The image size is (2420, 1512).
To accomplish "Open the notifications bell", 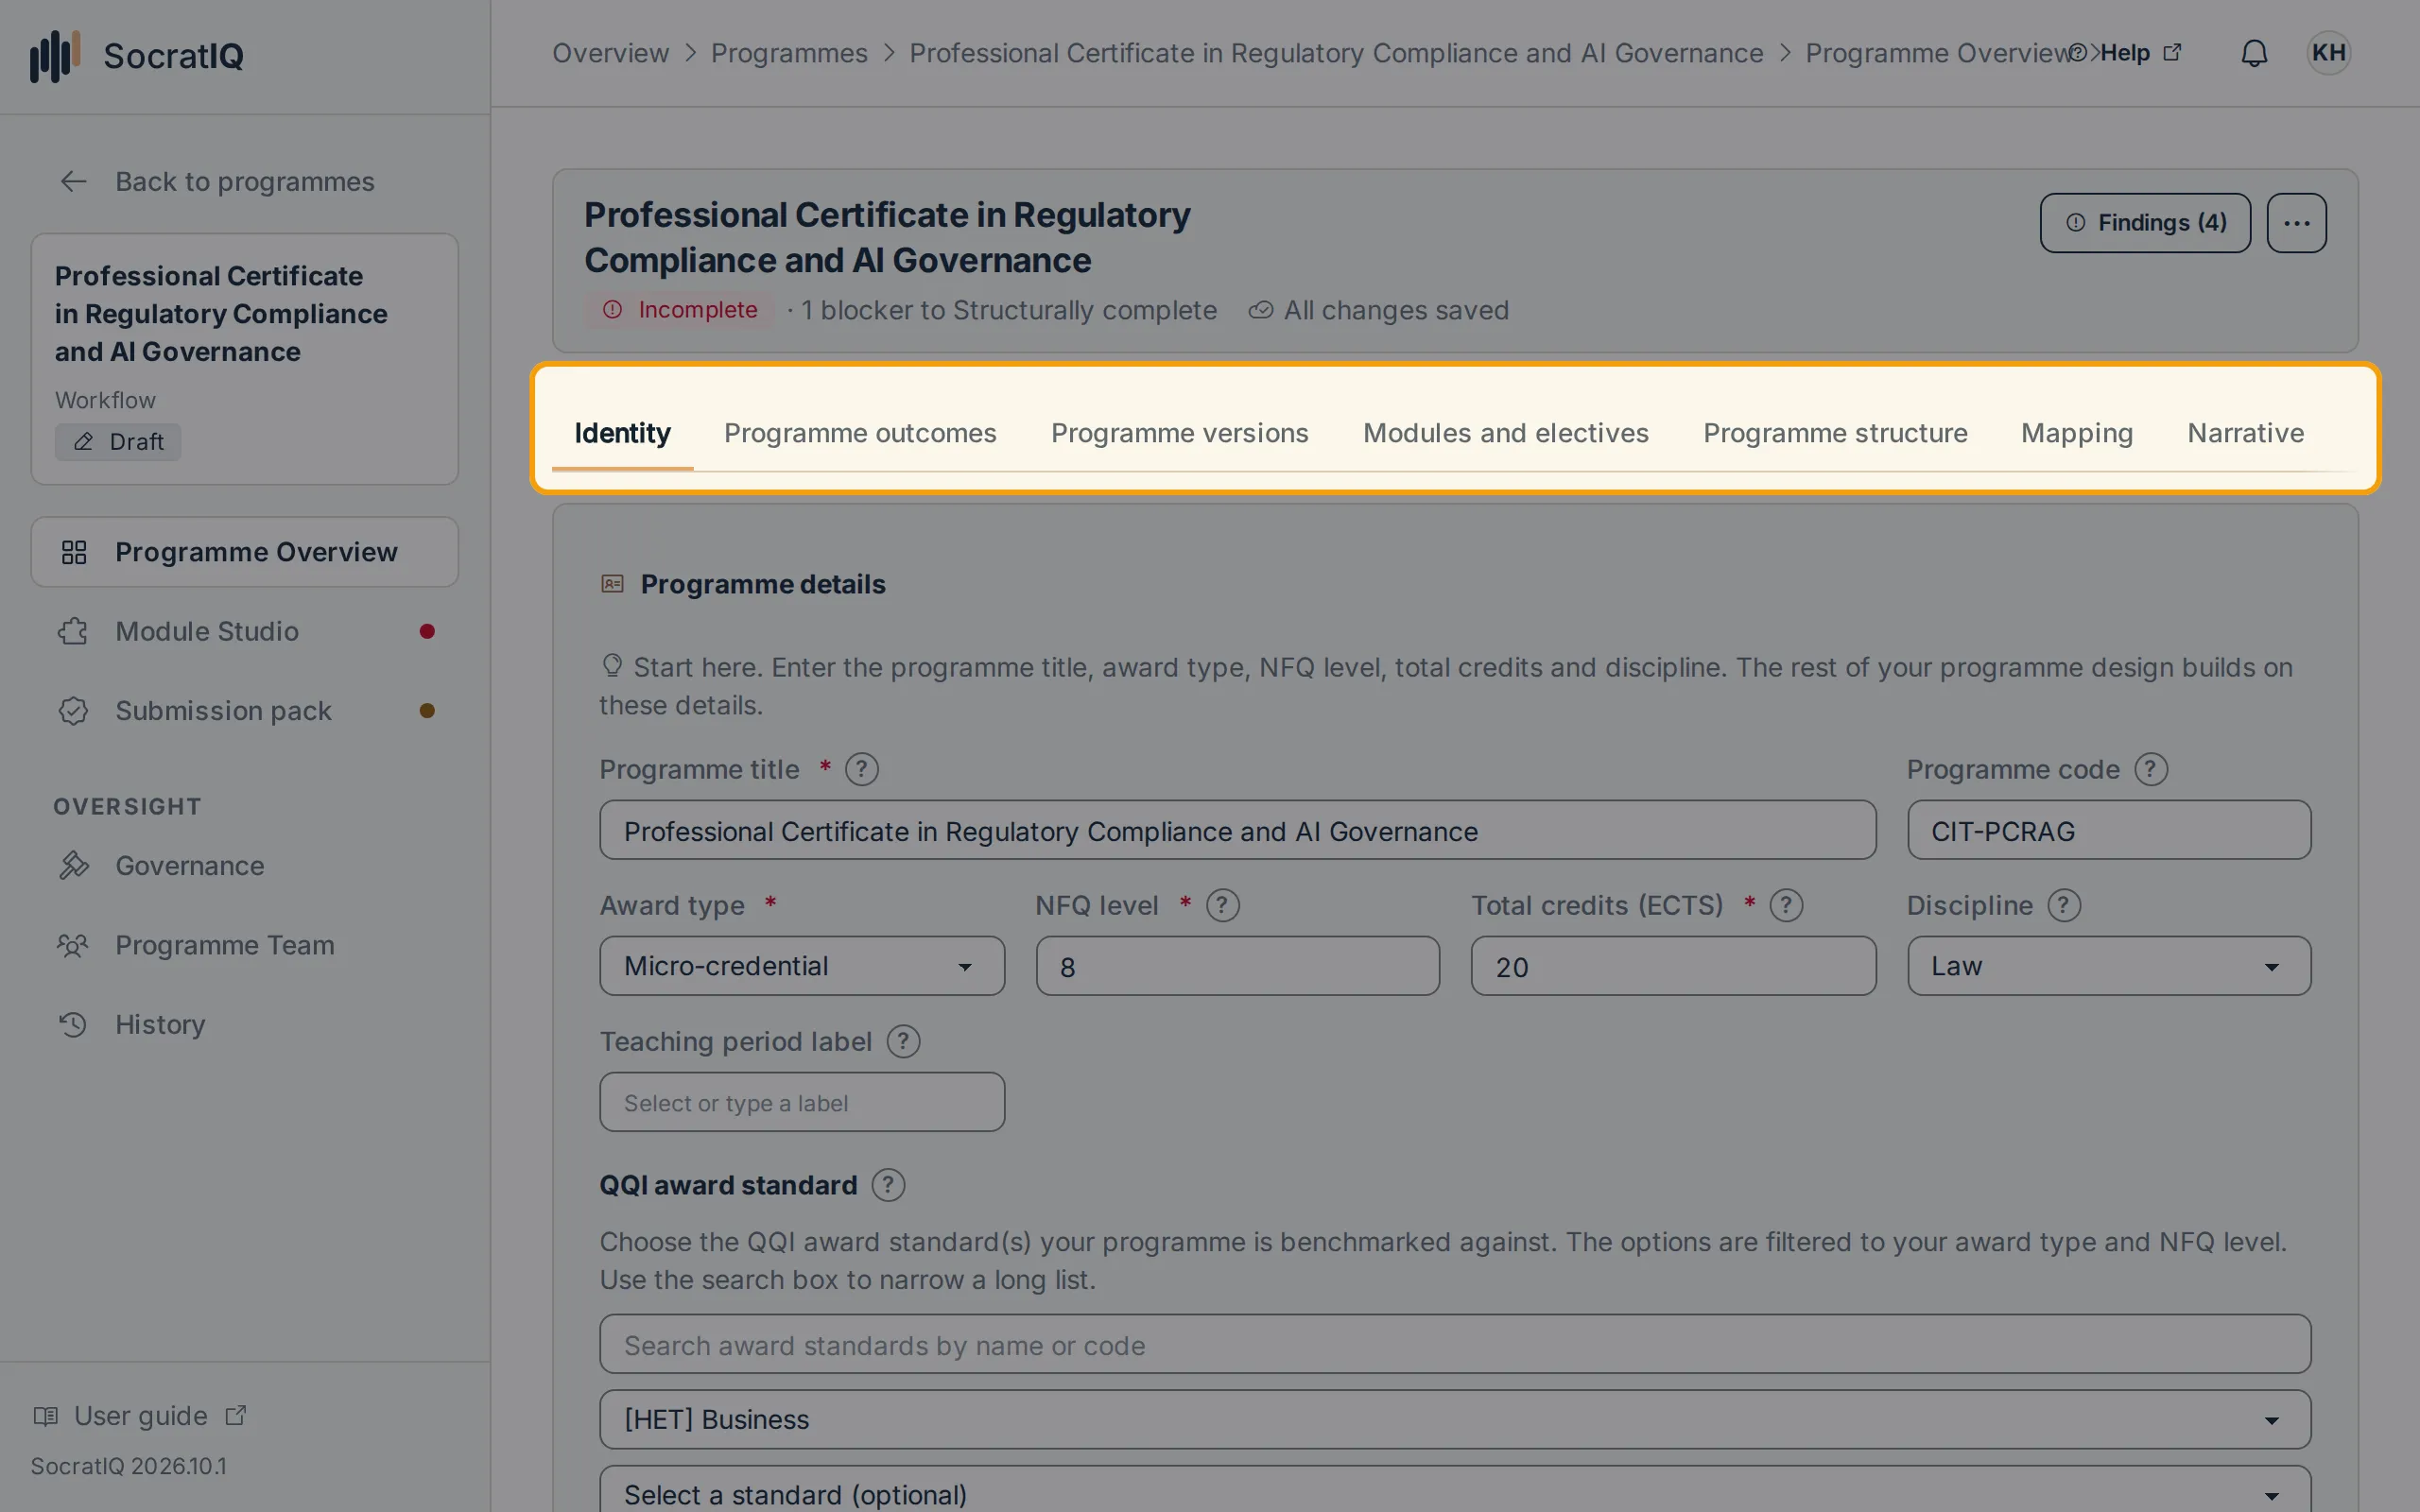I will [2254, 53].
